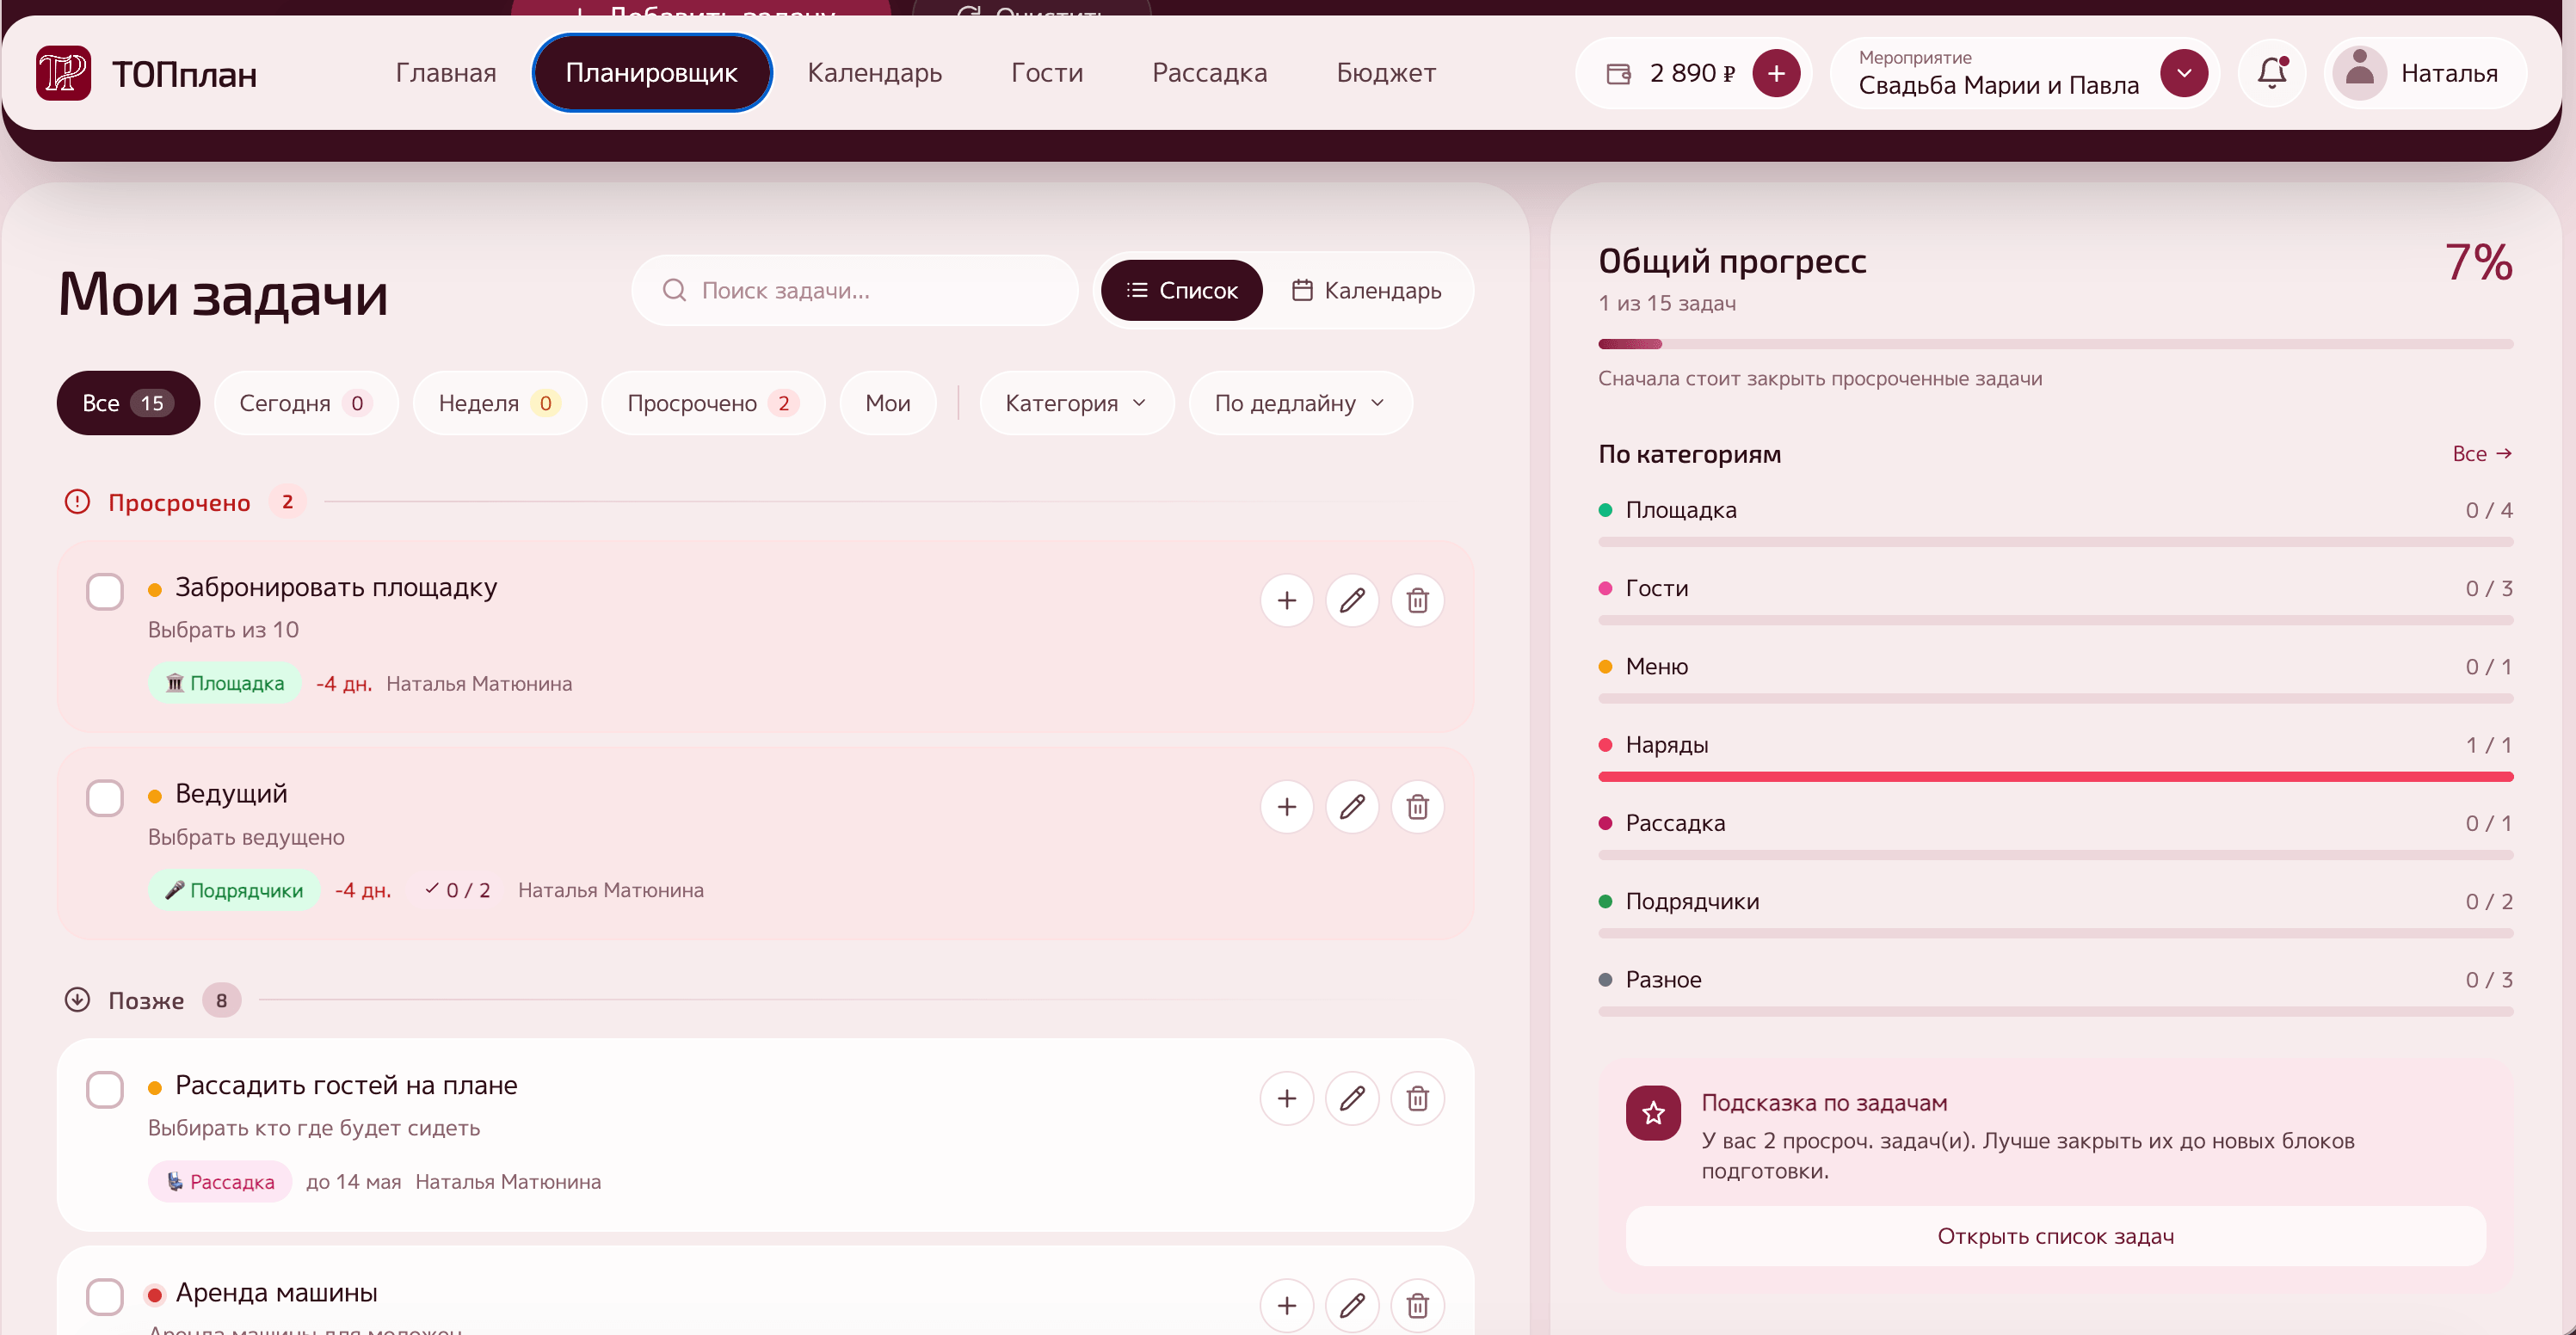Viewport: 2576px width, 1335px height.
Task: Switch to Календарь view toggle
Action: [1366, 290]
